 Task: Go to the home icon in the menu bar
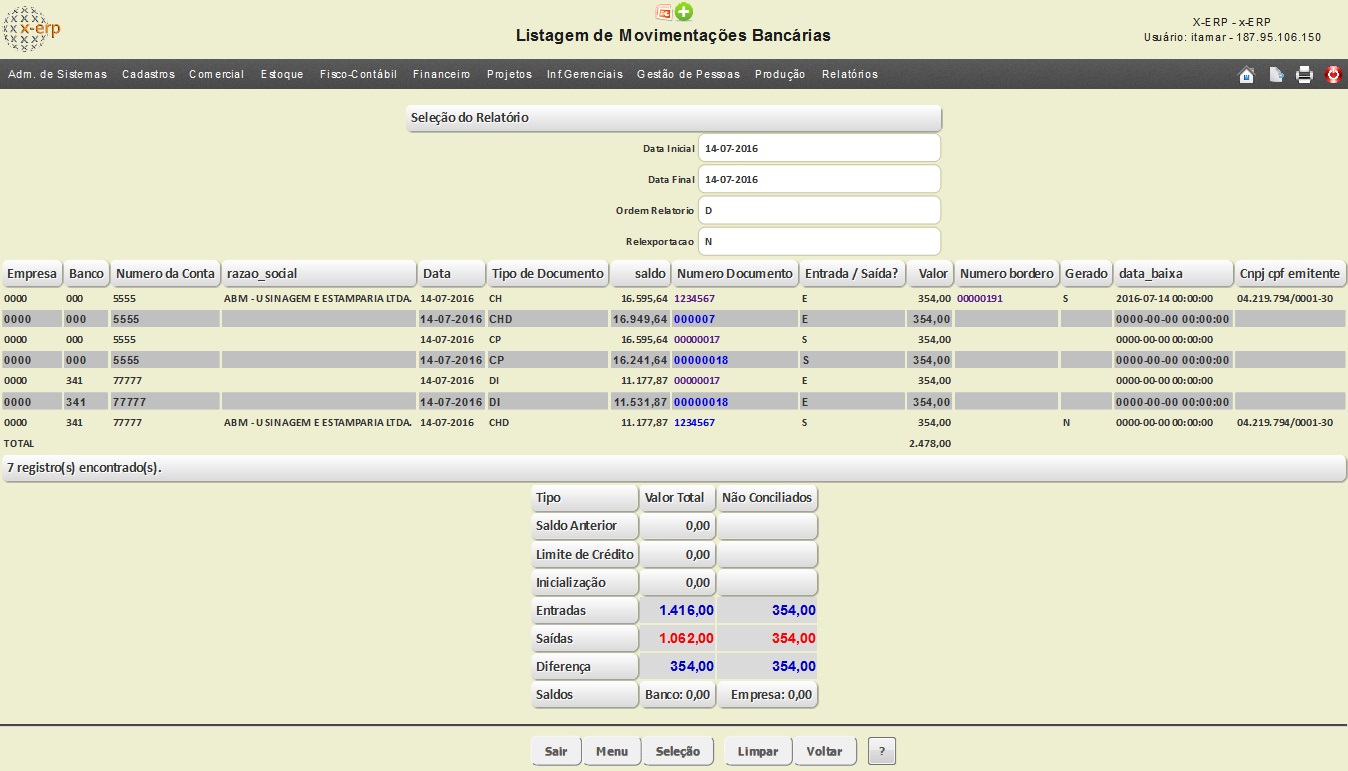1246,74
